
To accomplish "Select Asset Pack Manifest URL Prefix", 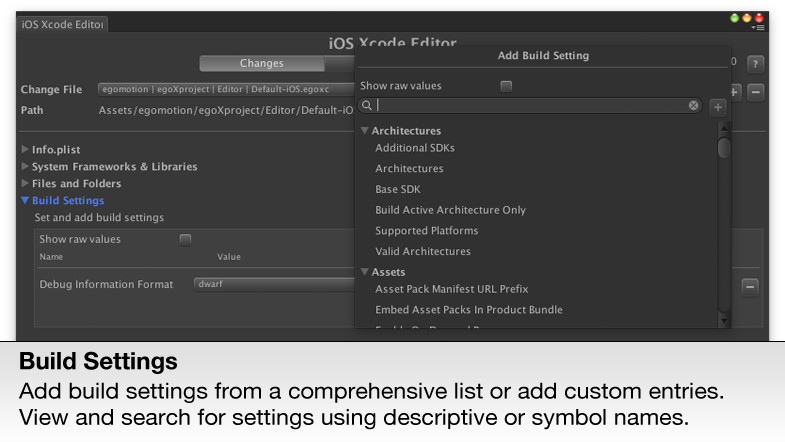I will (x=452, y=289).
